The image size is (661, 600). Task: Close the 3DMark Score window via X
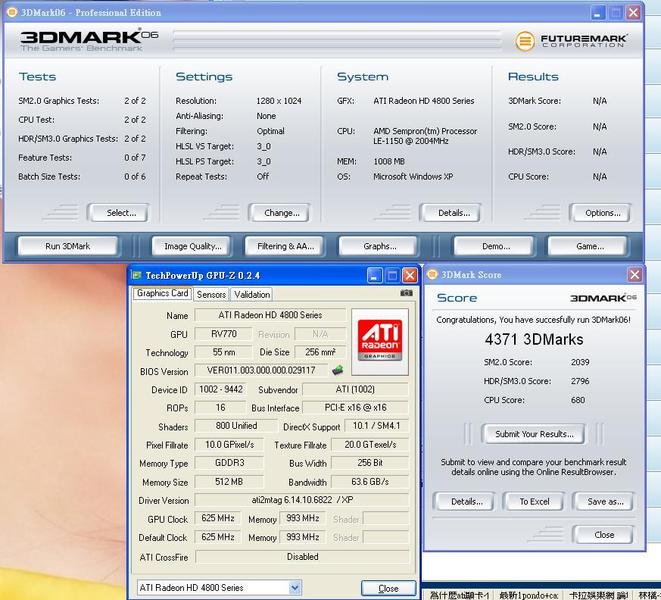pos(634,275)
